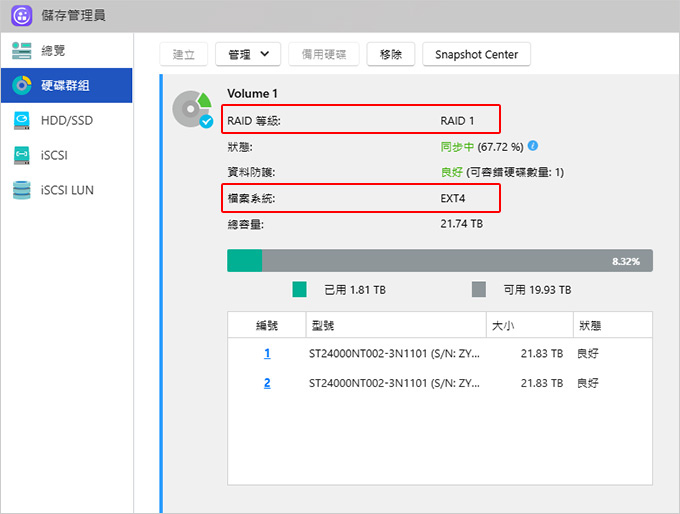Click the 同步中 status text
This screenshot has height=514, width=680.
pos(457,147)
